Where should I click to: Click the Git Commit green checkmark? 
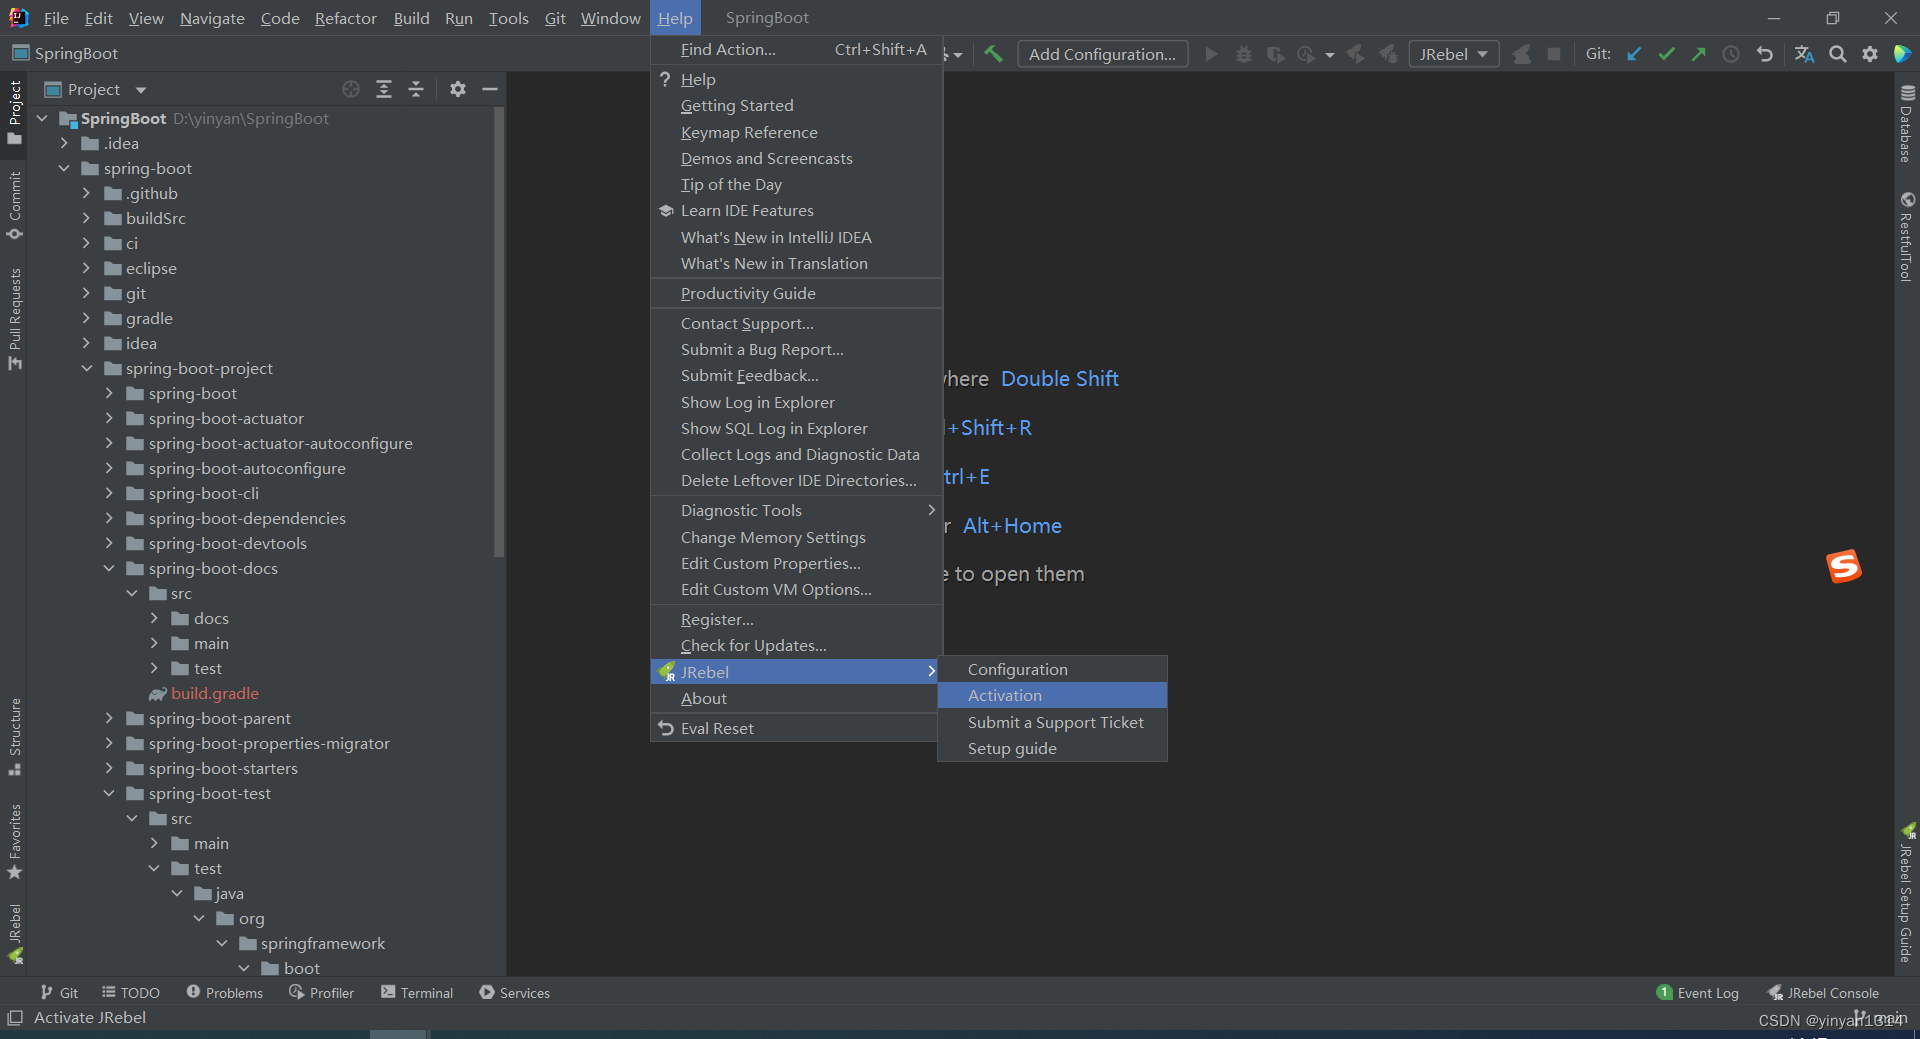click(1666, 54)
